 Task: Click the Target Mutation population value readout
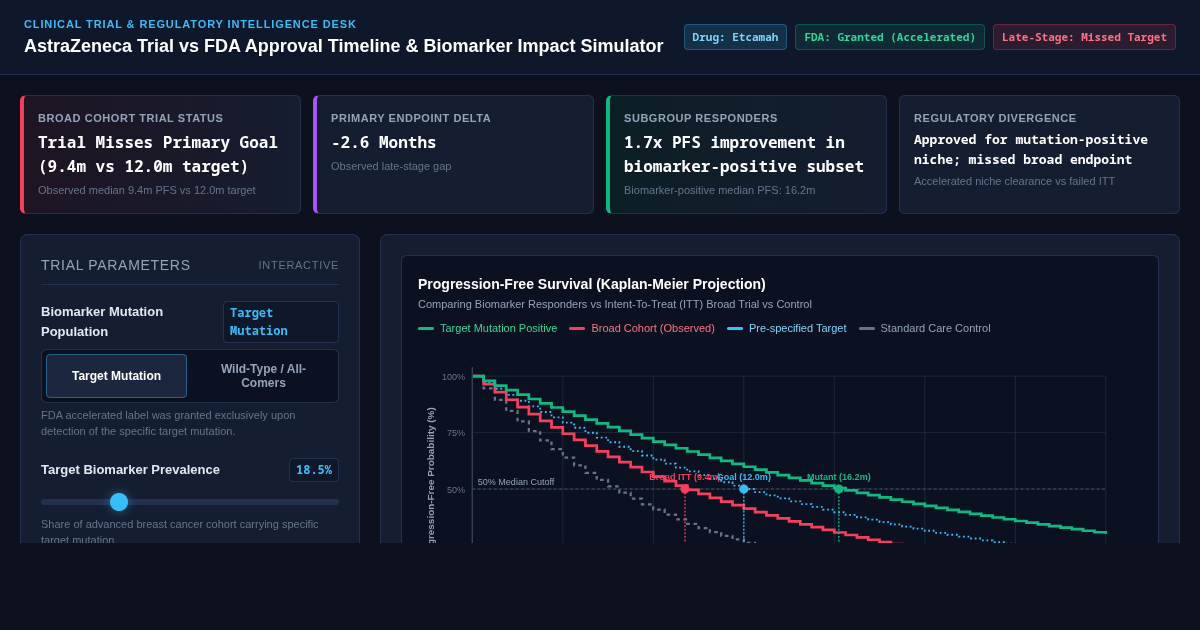(x=281, y=322)
